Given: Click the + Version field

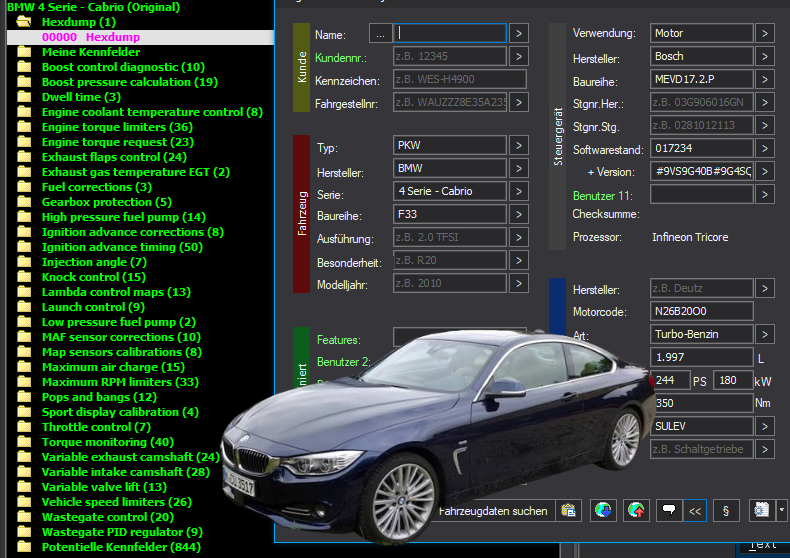Looking at the screenshot, I should [701, 171].
